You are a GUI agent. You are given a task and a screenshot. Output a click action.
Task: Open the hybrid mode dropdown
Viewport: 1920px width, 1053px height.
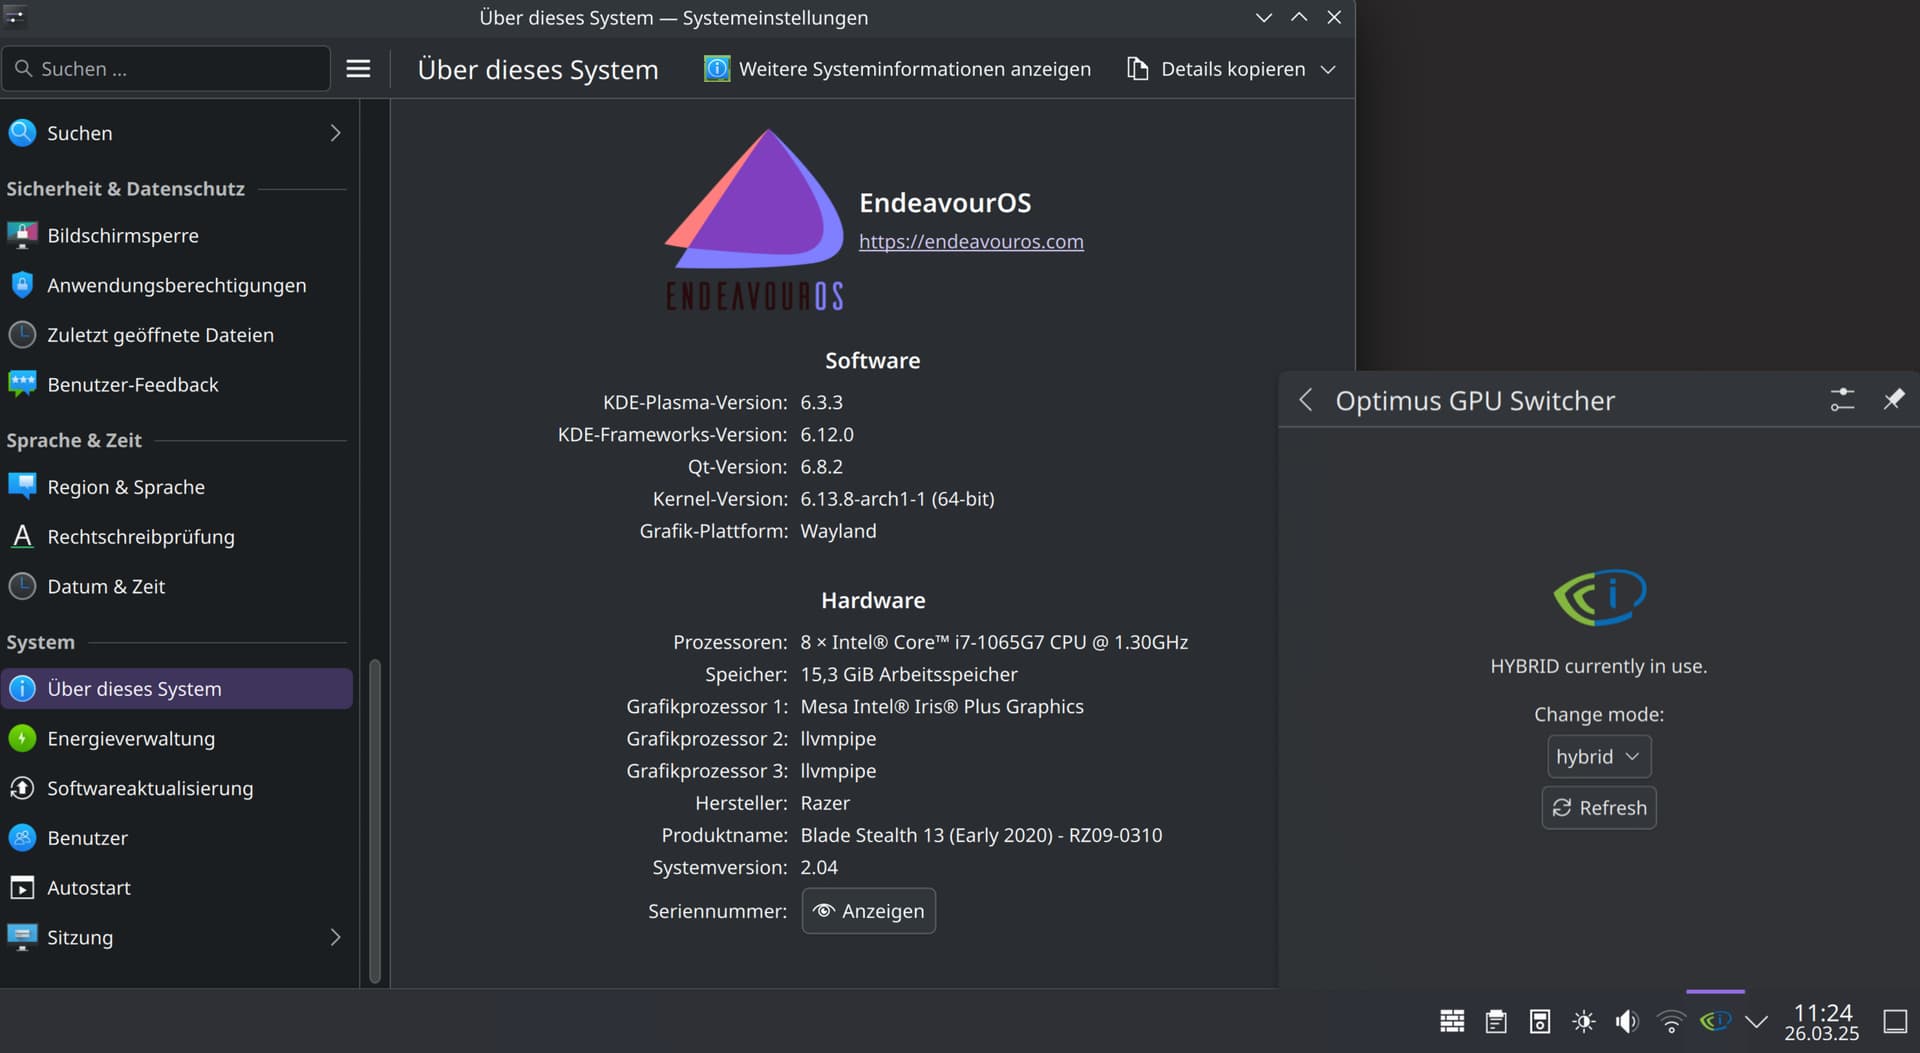1598,757
